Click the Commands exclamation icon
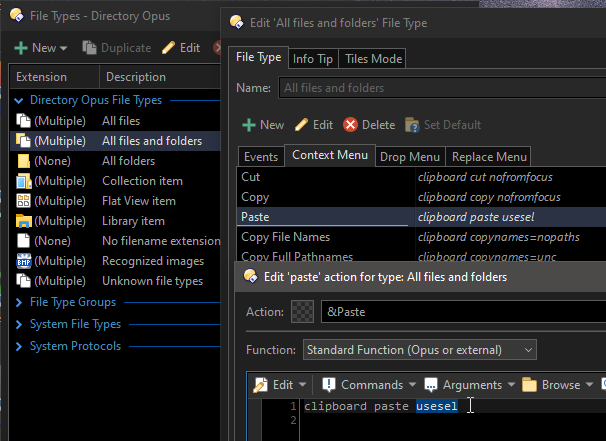The image size is (606, 441). 329,385
